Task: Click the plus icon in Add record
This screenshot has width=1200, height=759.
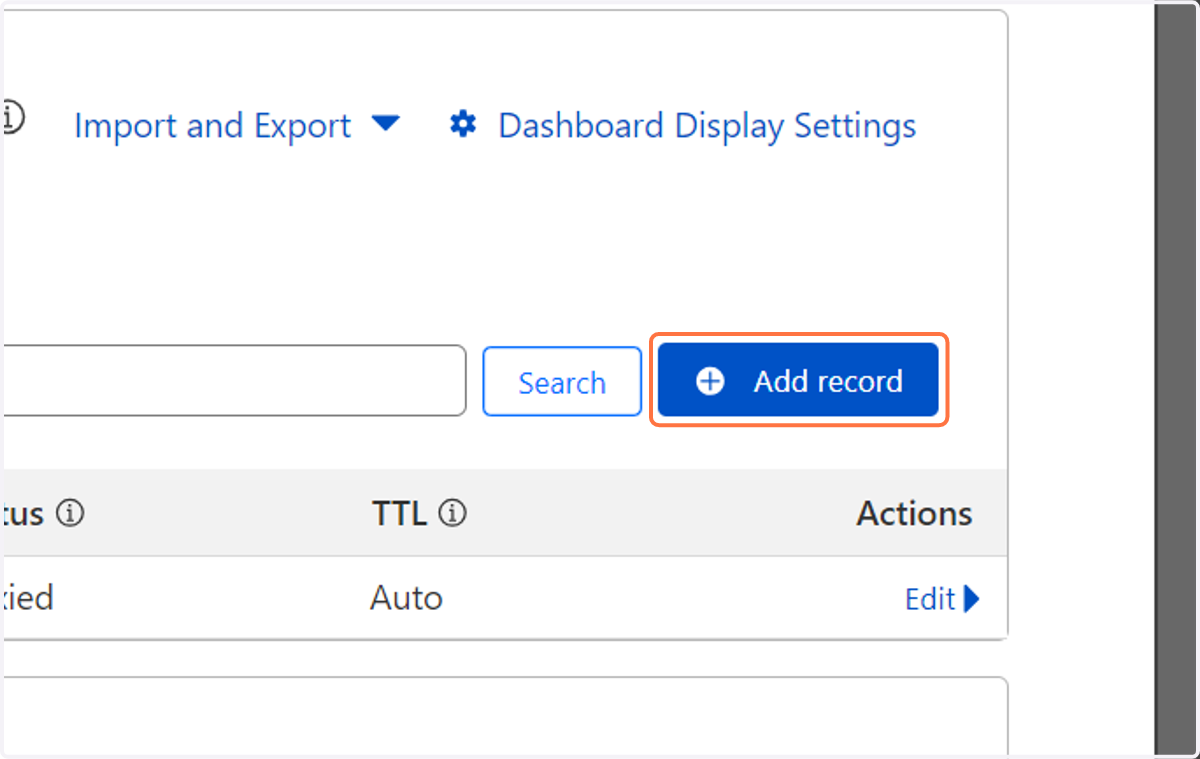Action: click(x=710, y=381)
